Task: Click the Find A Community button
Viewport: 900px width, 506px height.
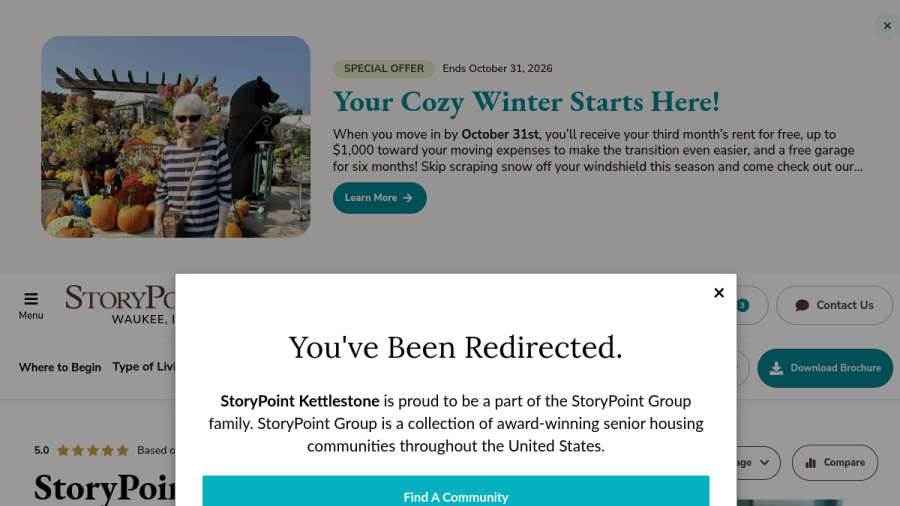Action: coord(456,491)
